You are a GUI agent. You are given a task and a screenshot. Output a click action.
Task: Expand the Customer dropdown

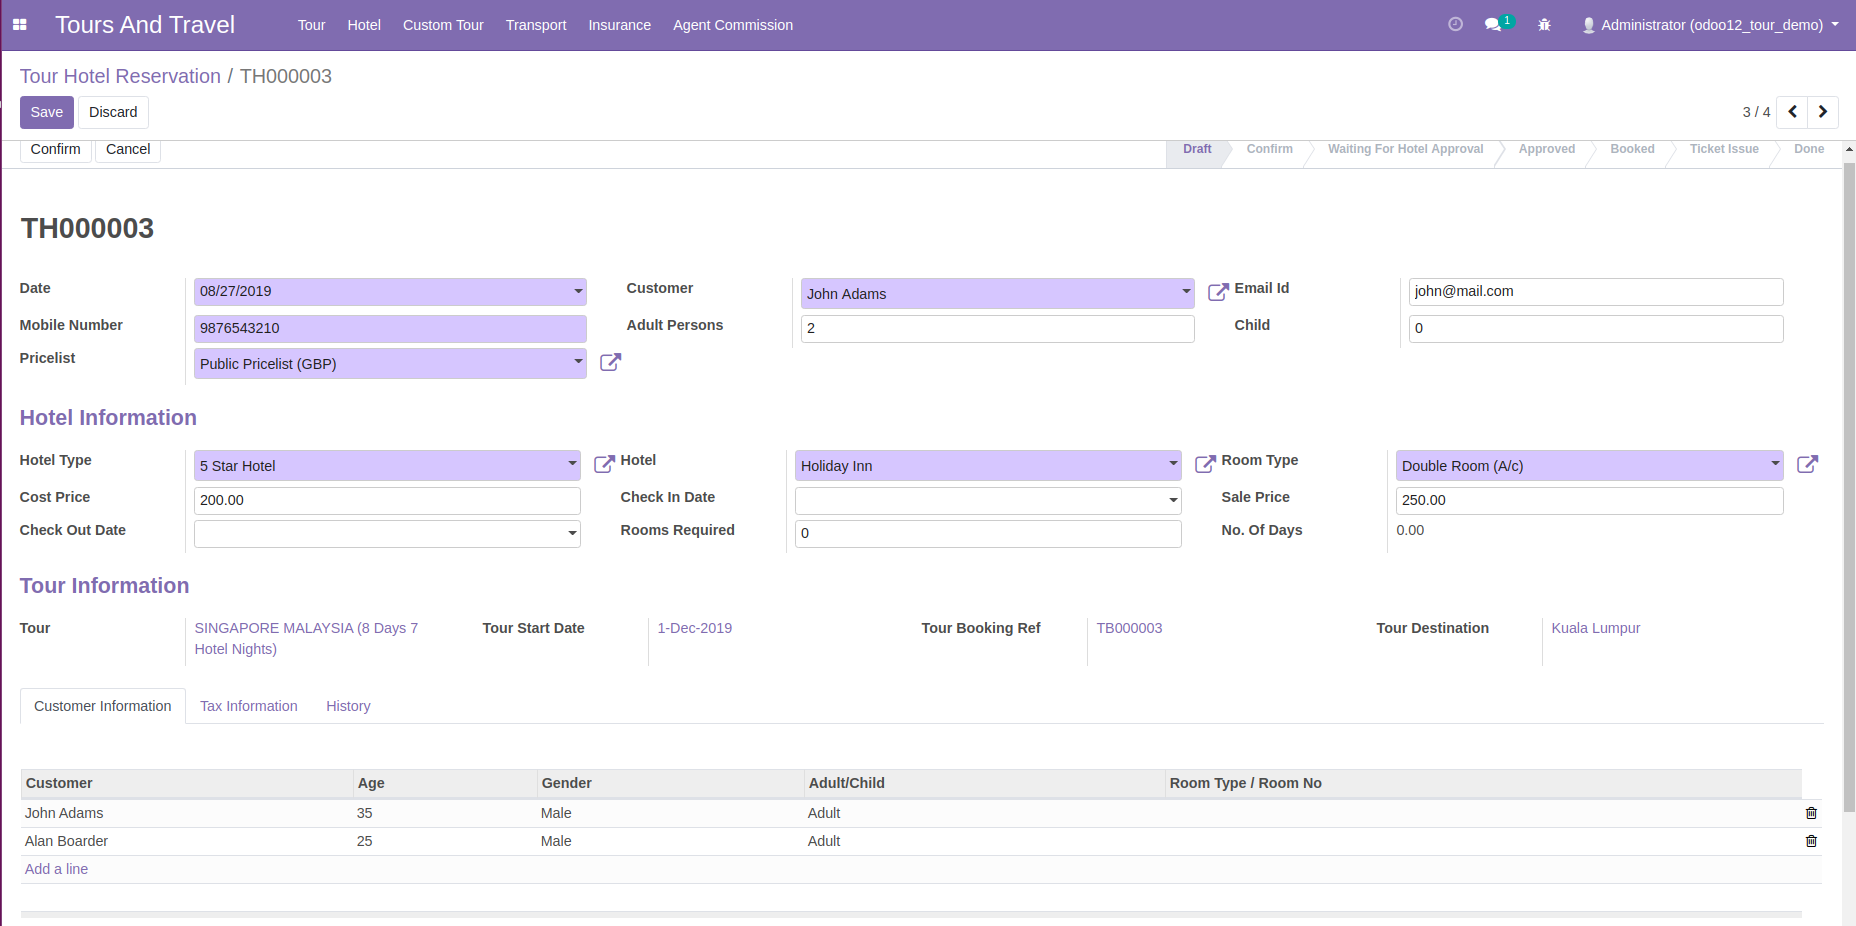(x=1186, y=293)
